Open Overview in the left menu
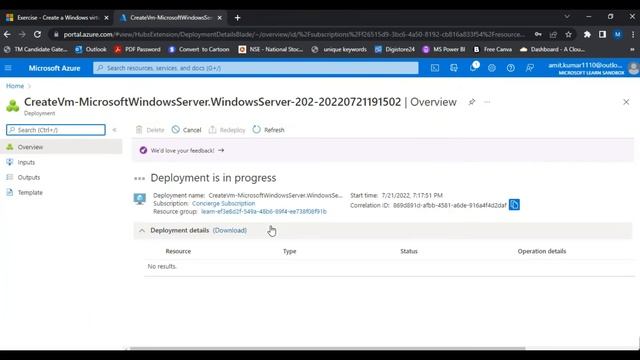Screen dimensions: 640x360 coord(61,147)
